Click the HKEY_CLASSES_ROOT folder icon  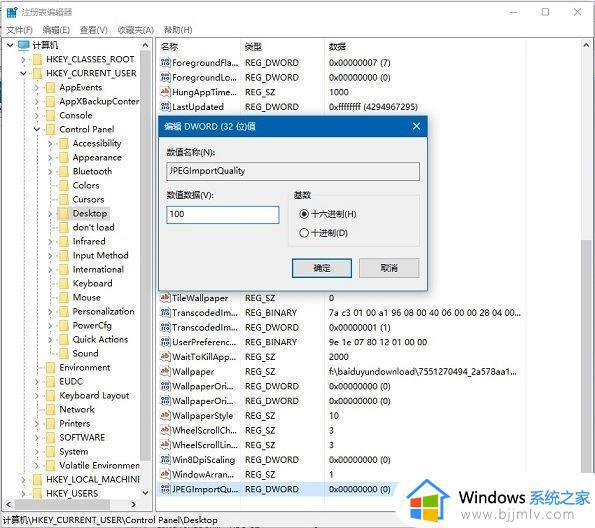[37, 60]
